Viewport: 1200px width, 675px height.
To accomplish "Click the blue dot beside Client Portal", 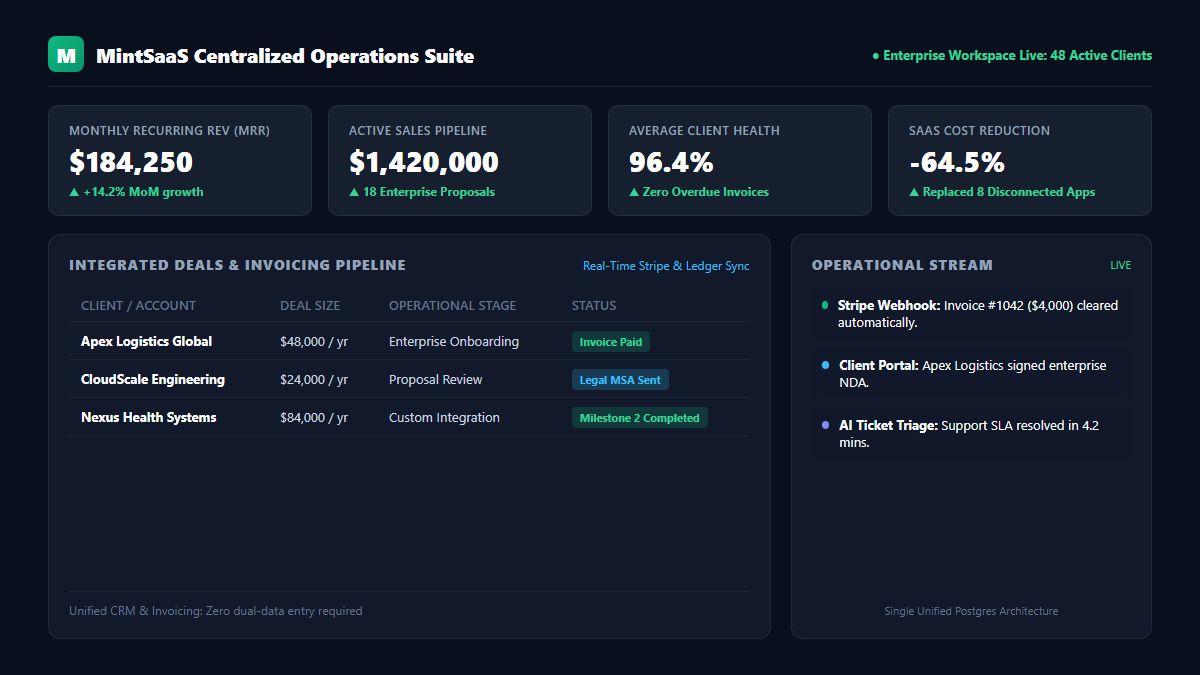I will [825, 365].
